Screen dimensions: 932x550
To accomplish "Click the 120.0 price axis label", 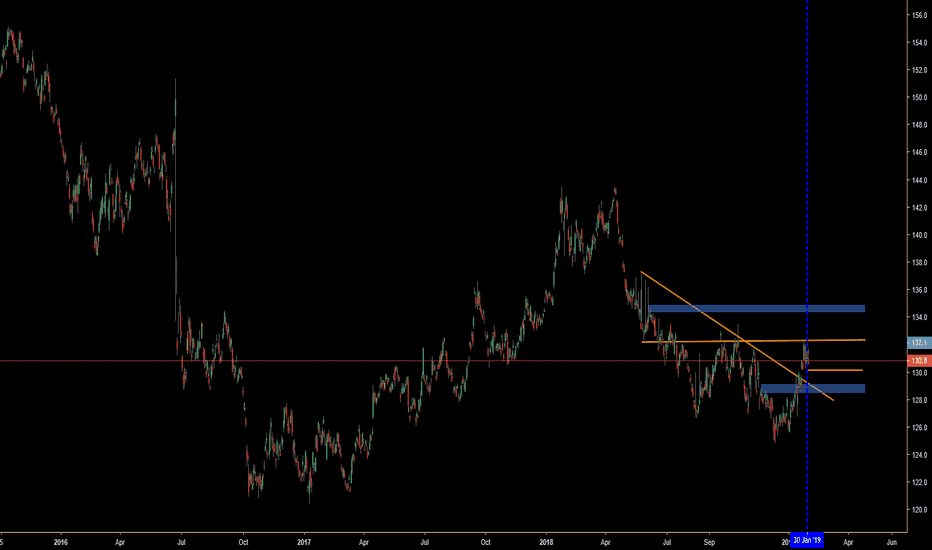I will pyautogui.click(x=920, y=510).
